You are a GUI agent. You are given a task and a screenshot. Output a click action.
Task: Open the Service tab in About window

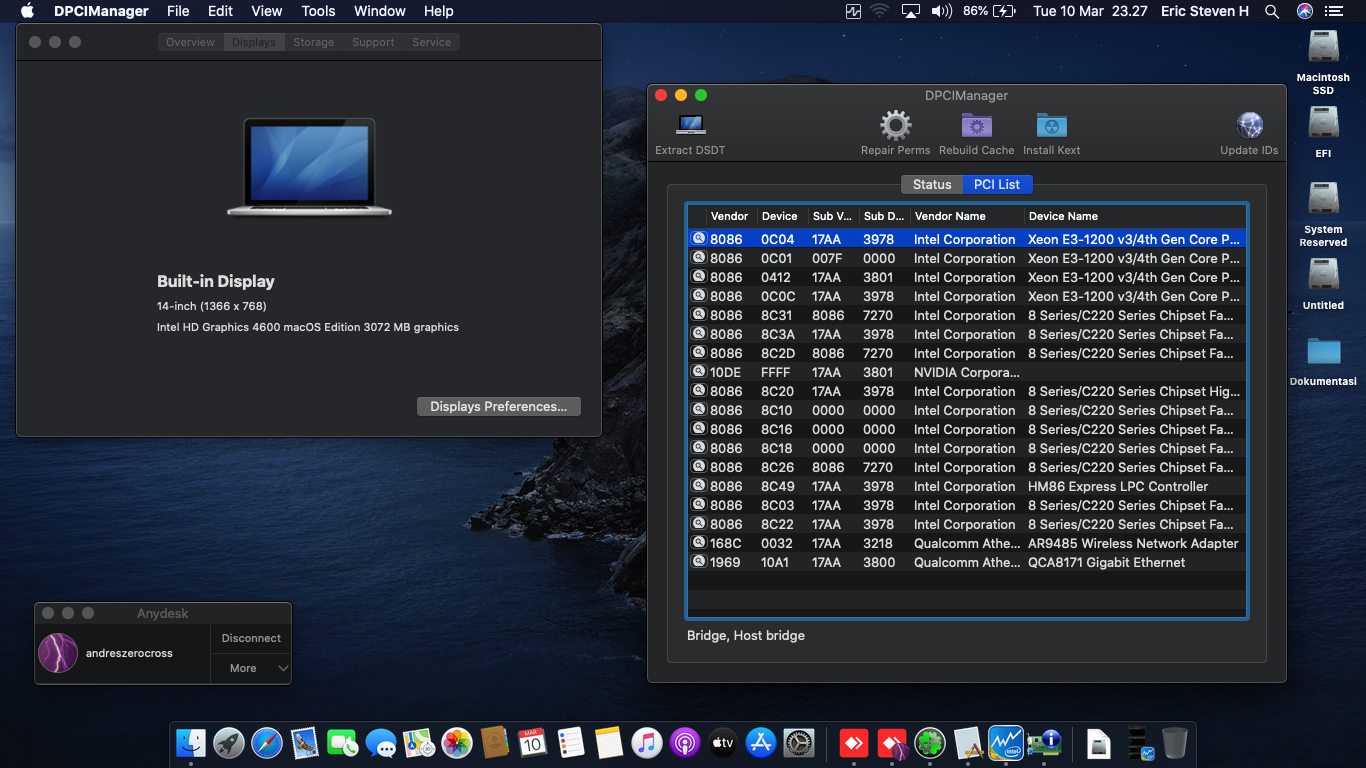click(431, 42)
